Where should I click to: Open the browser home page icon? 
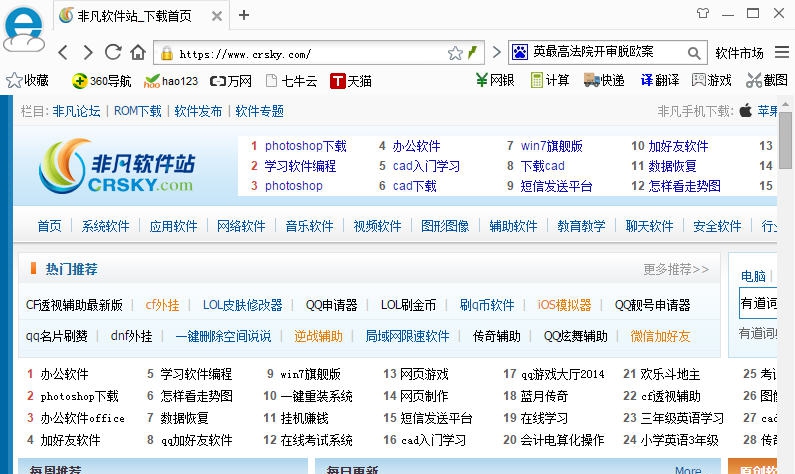pos(138,52)
